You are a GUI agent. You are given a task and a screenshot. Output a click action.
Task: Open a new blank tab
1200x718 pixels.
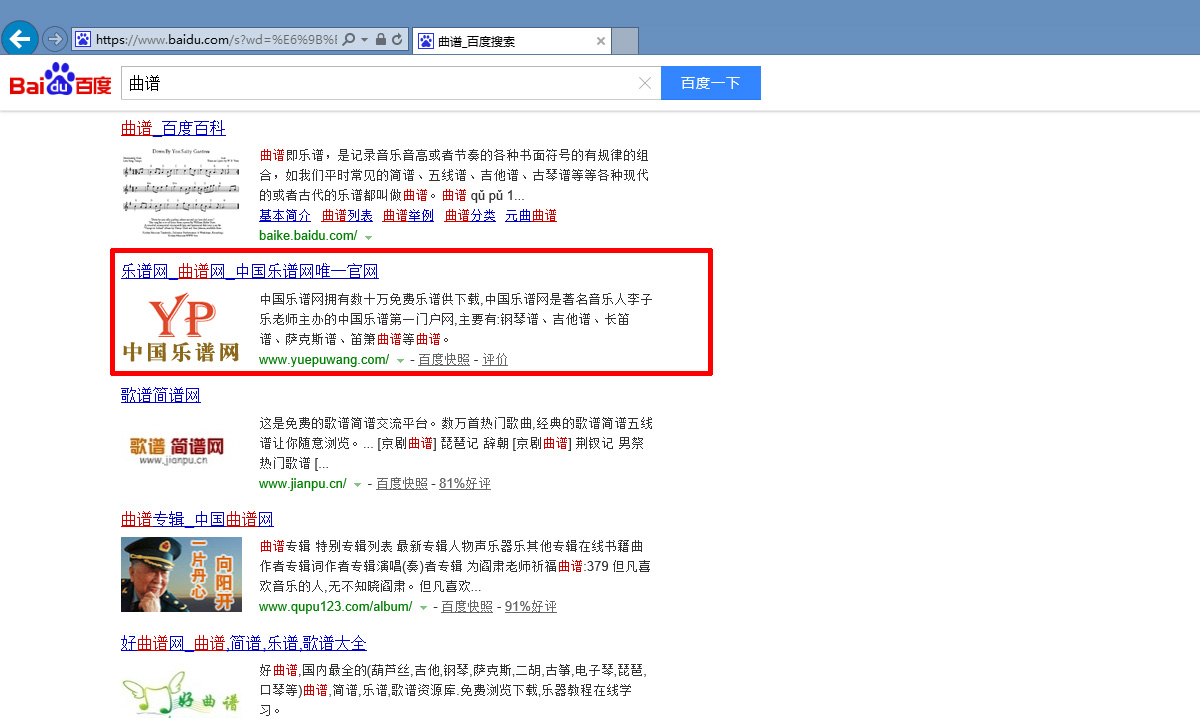click(625, 41)
